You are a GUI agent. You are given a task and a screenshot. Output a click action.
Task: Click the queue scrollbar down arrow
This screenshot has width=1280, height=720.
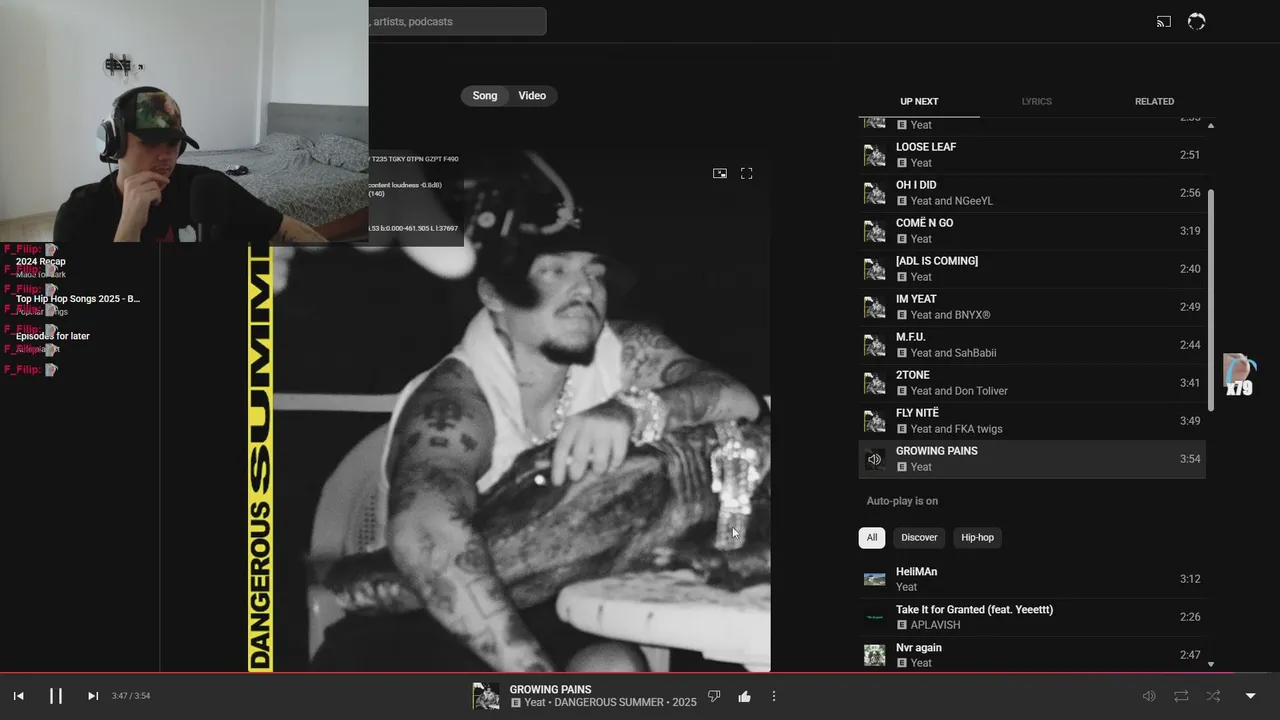1211,664
